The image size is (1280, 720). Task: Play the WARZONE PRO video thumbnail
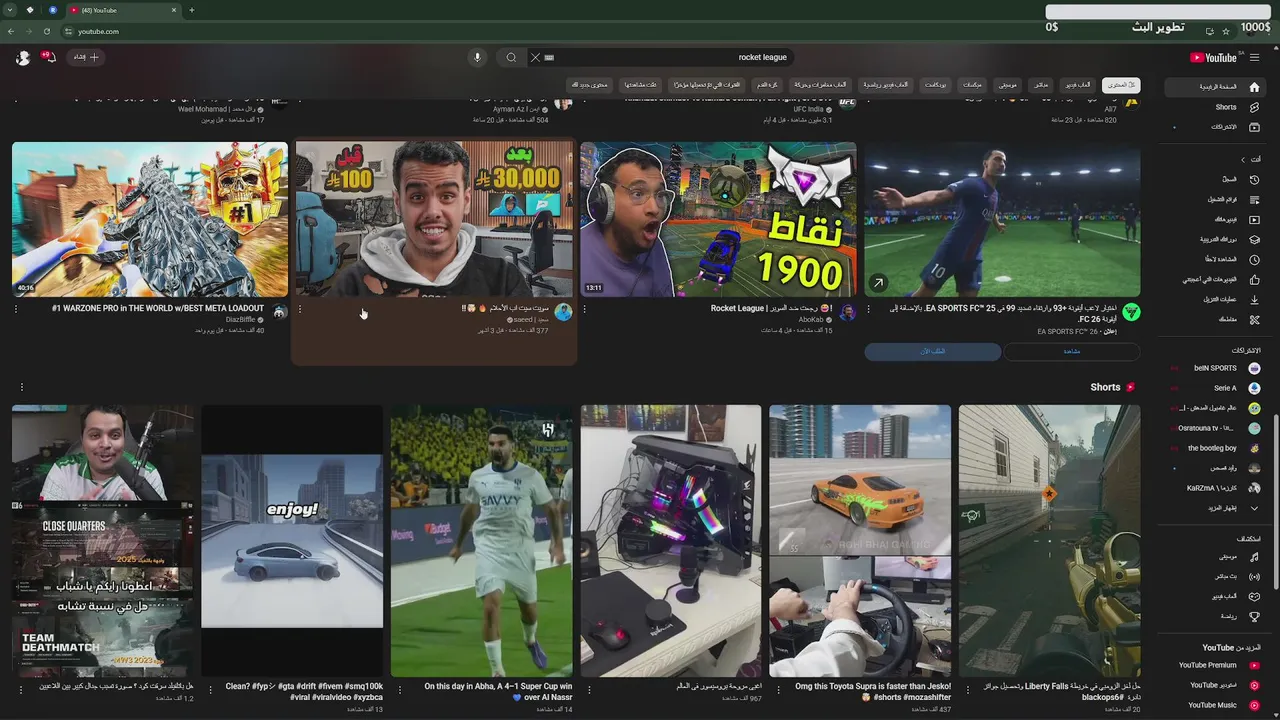[x=150, y=219]
